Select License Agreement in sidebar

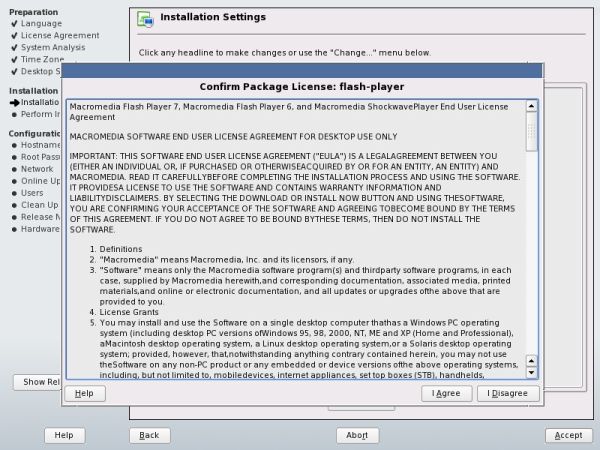[x=60, y=35]
